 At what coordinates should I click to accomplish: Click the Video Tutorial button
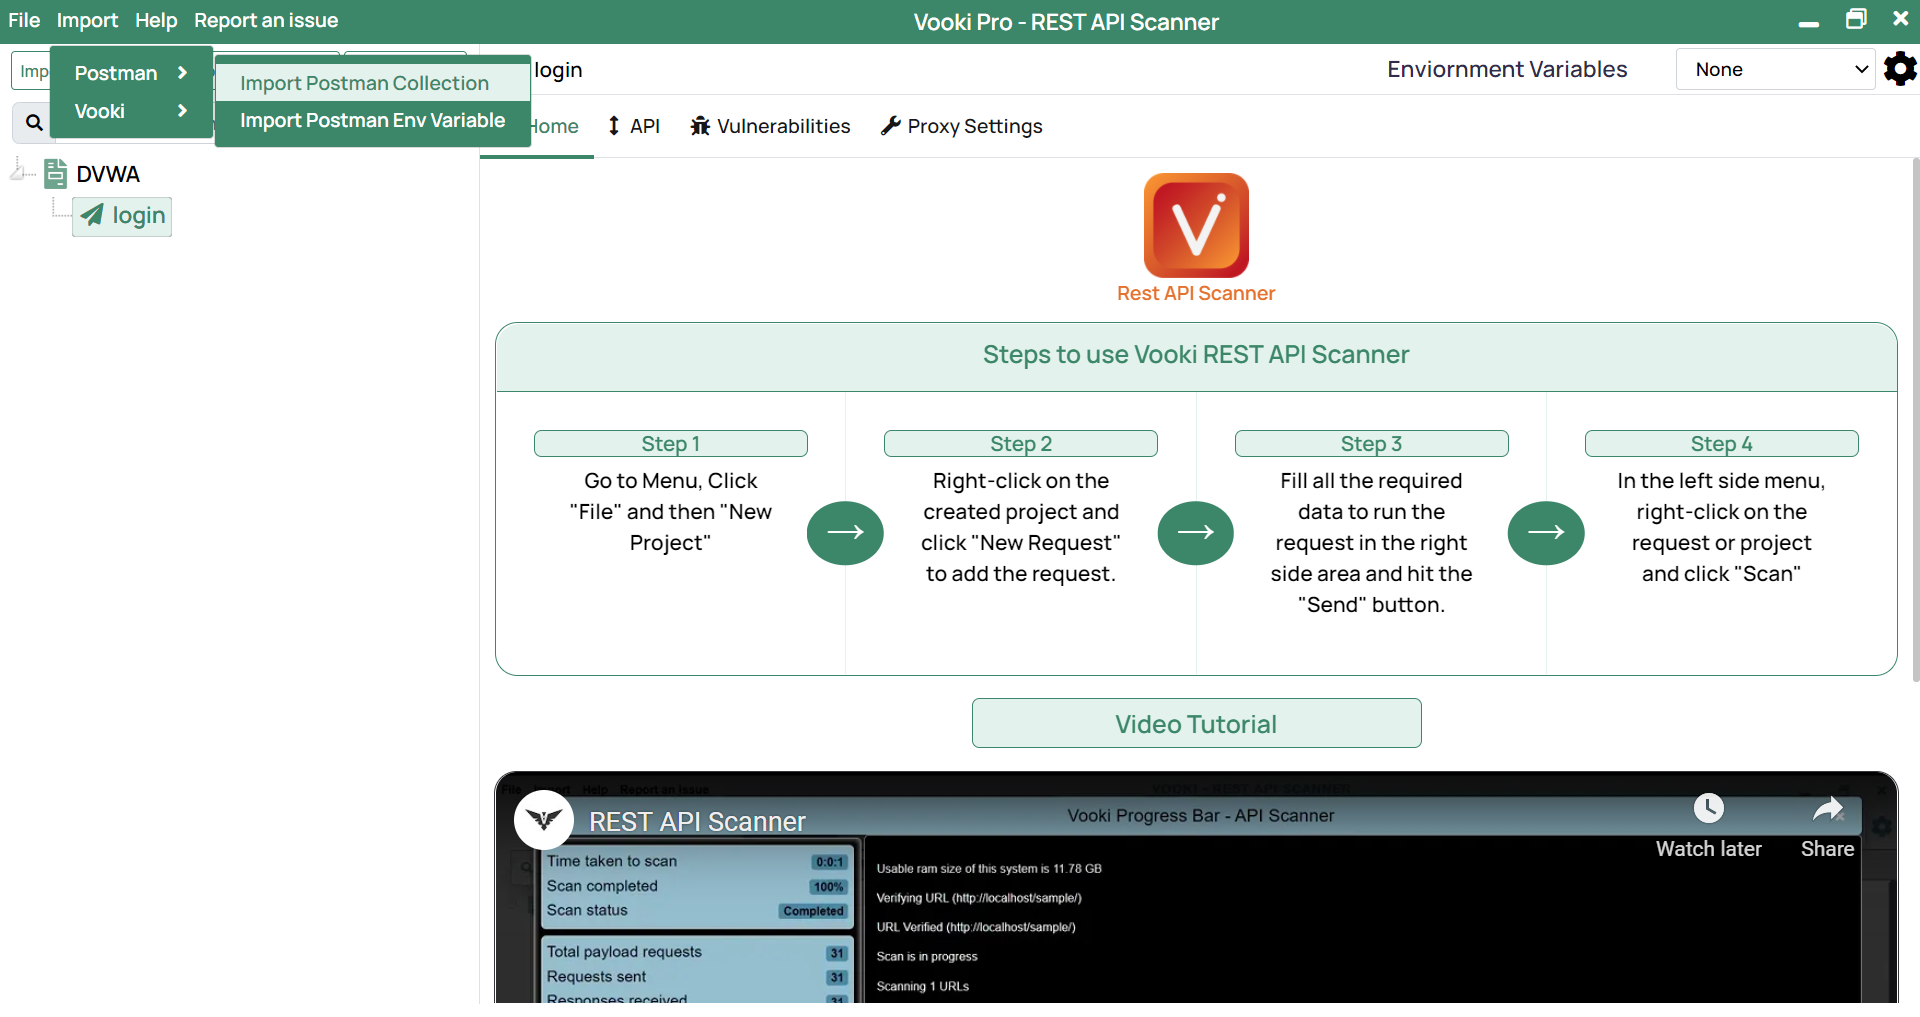1196,723
